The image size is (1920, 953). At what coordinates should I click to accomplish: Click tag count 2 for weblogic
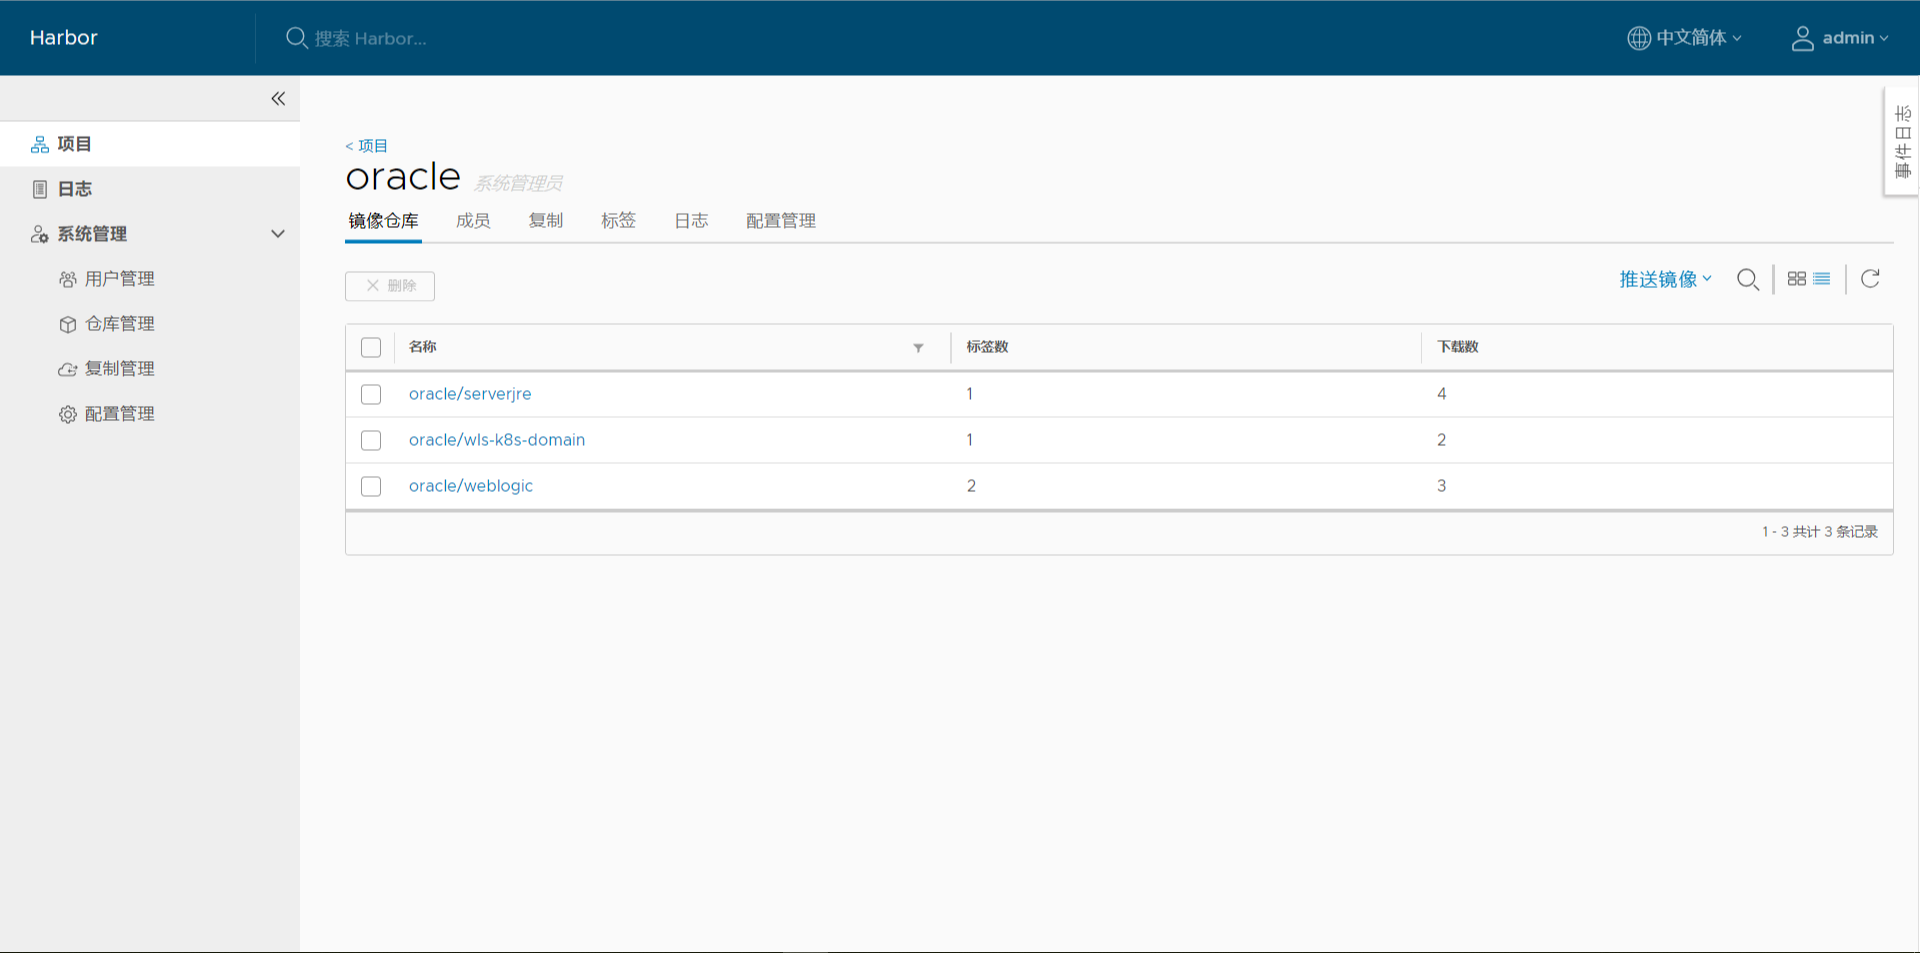971,486
